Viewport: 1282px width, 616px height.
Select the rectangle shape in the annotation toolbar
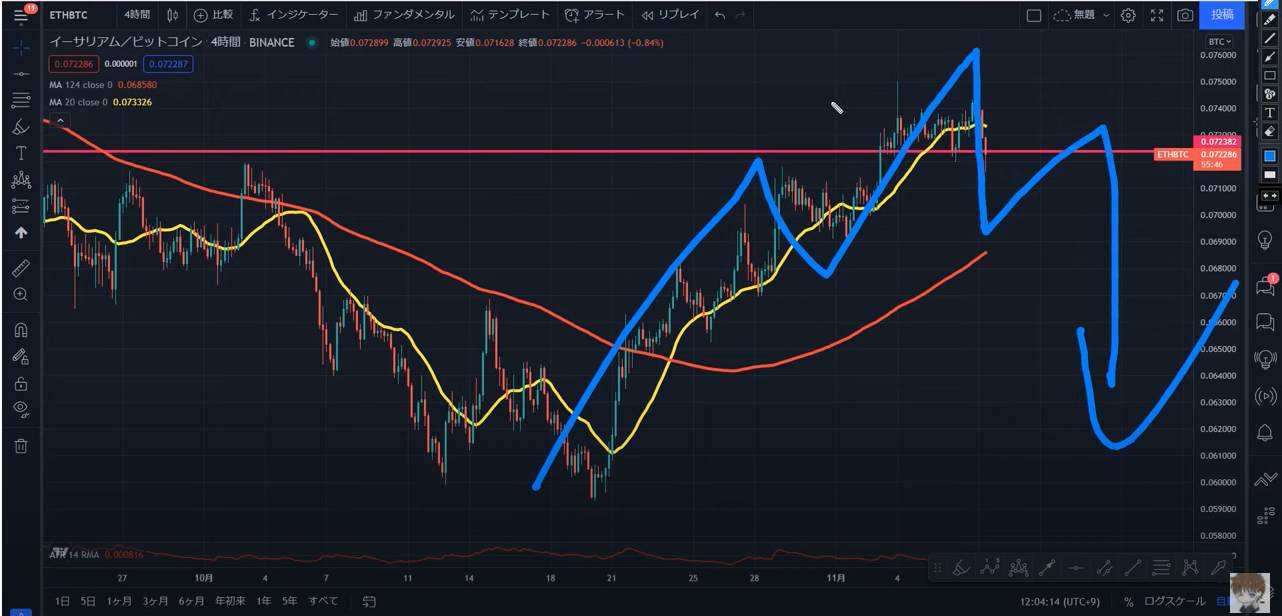click(1270, 75)
